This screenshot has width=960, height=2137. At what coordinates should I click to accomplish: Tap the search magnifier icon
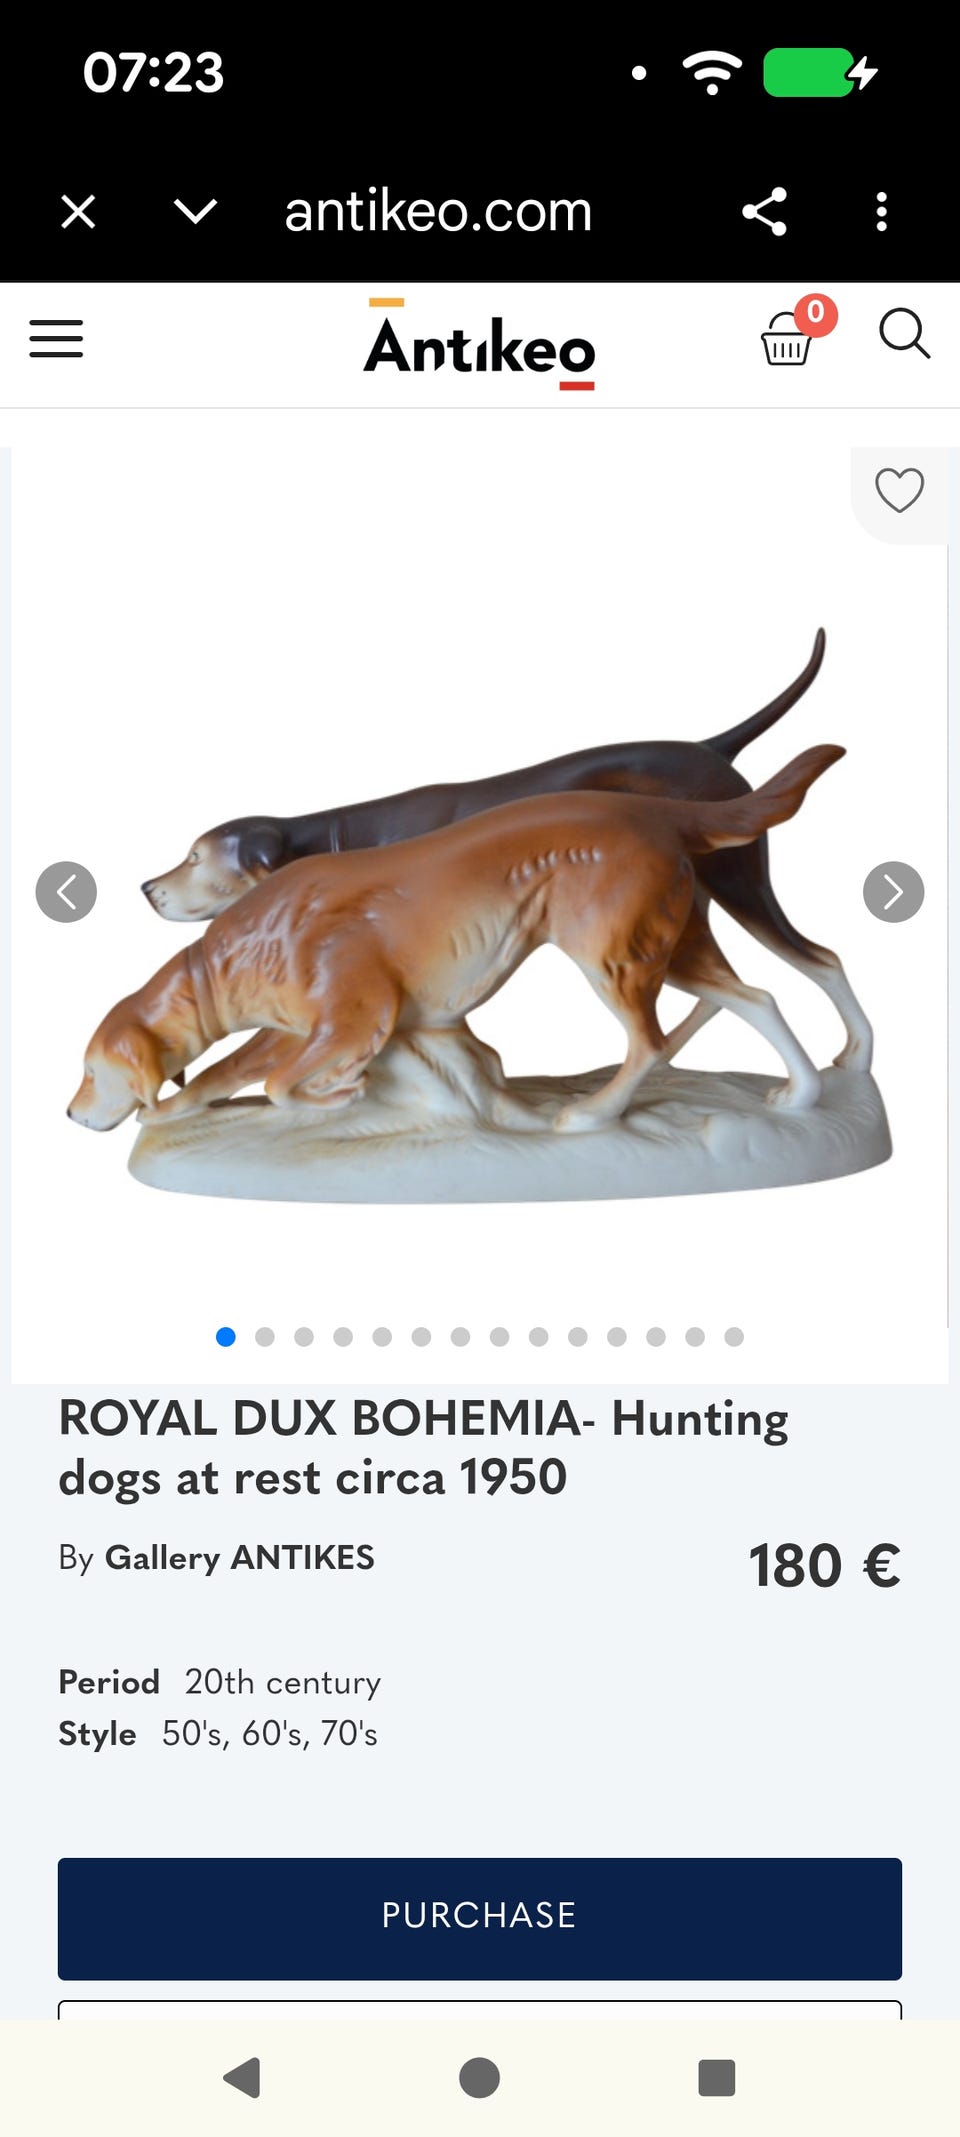[x=904, y=333]
